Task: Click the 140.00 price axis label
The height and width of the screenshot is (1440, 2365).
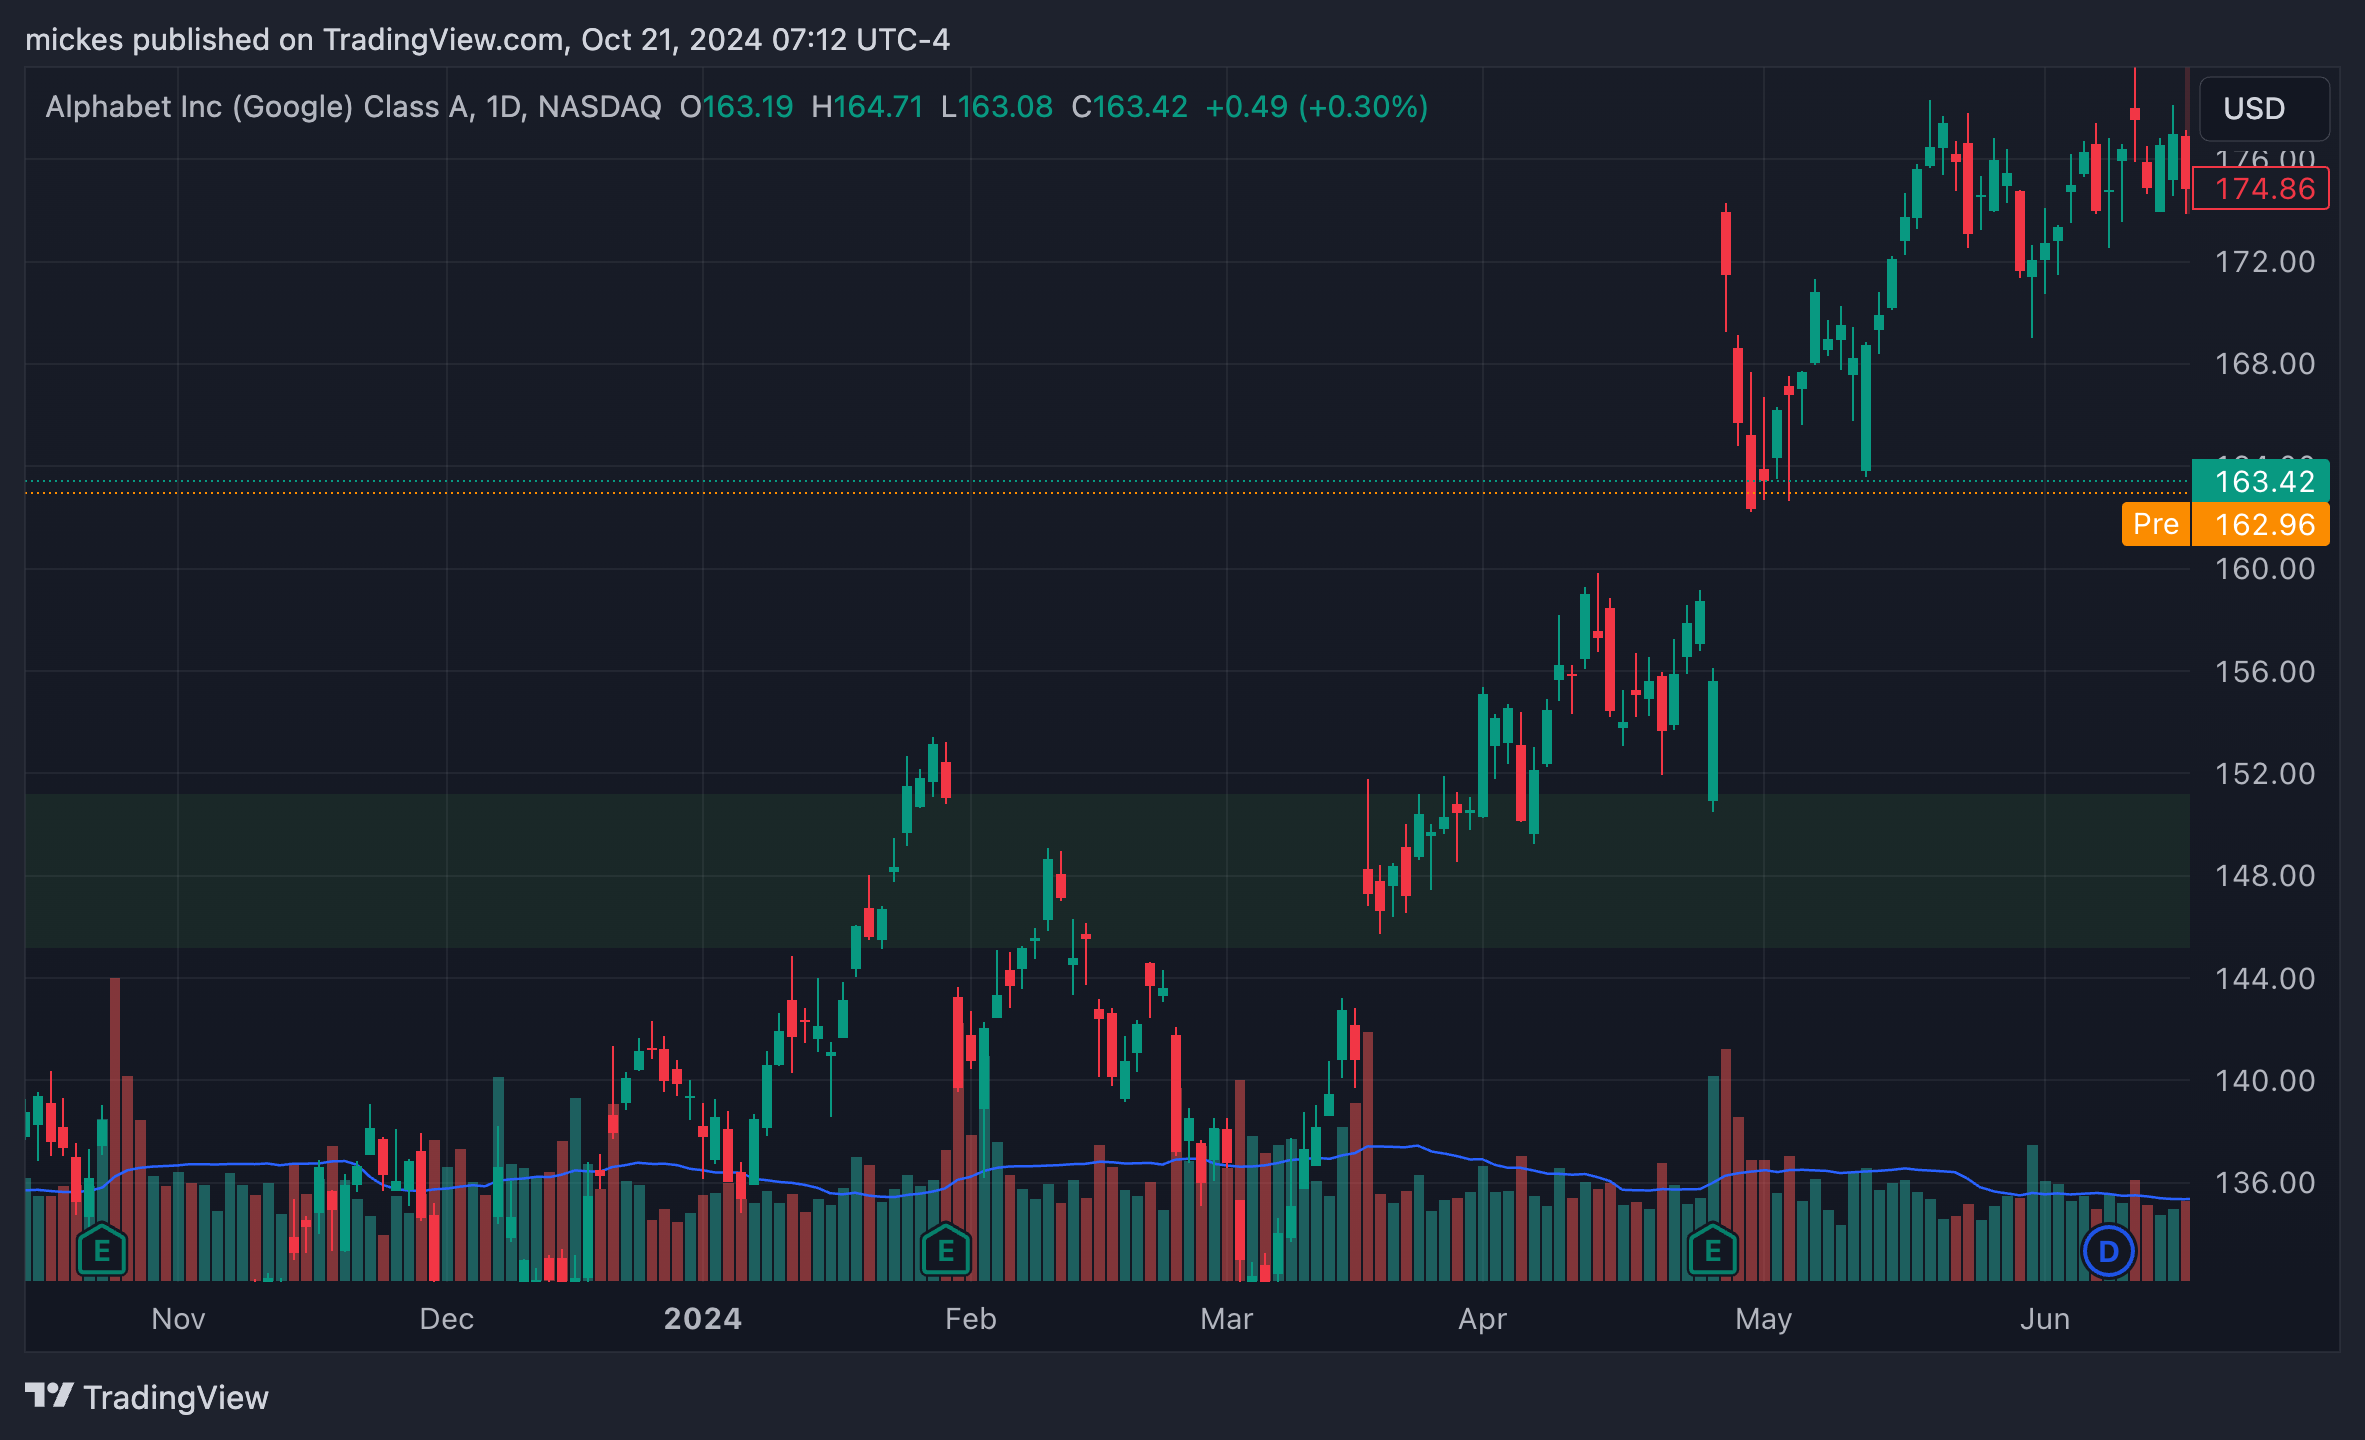Action: coord(2265,1081)
